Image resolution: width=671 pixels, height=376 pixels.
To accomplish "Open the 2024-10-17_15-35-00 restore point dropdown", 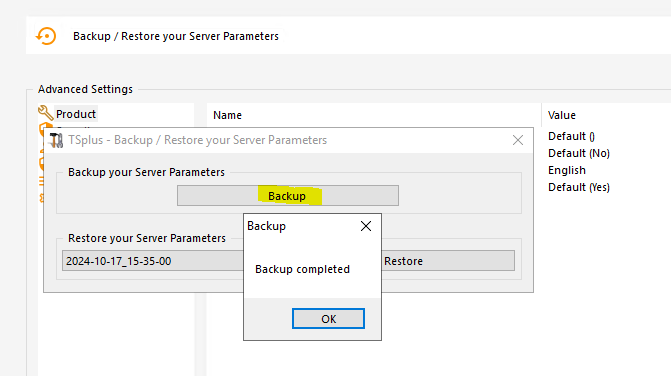I will click(x=153, y=261).
